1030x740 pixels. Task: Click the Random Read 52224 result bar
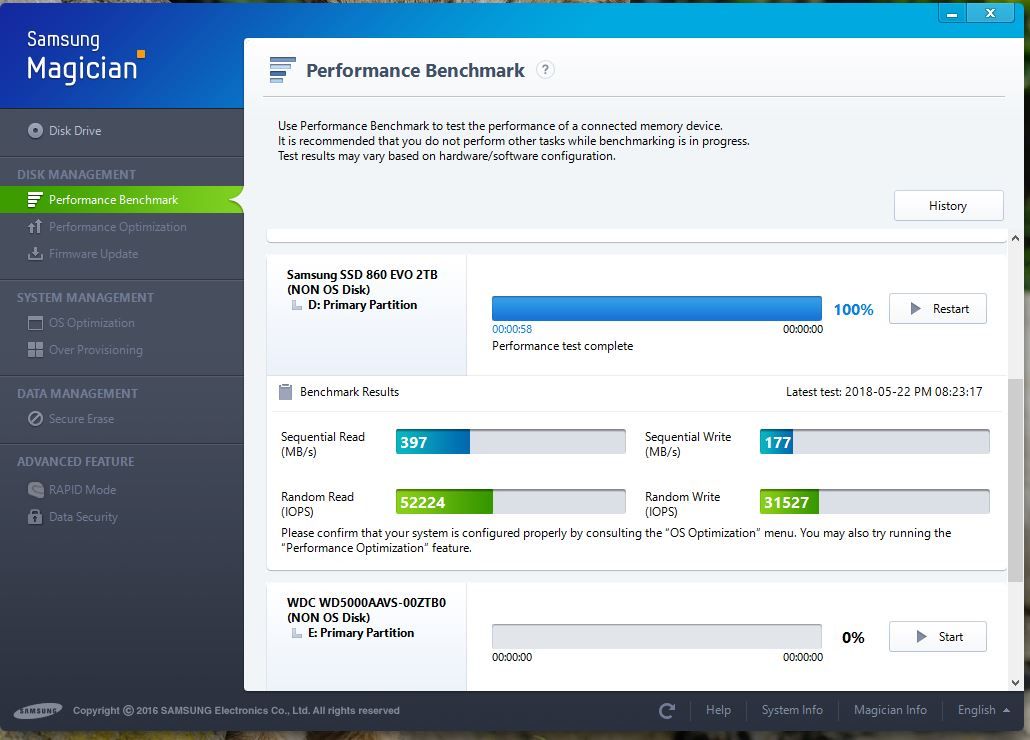pyautogui.click(x=510, y=502)
